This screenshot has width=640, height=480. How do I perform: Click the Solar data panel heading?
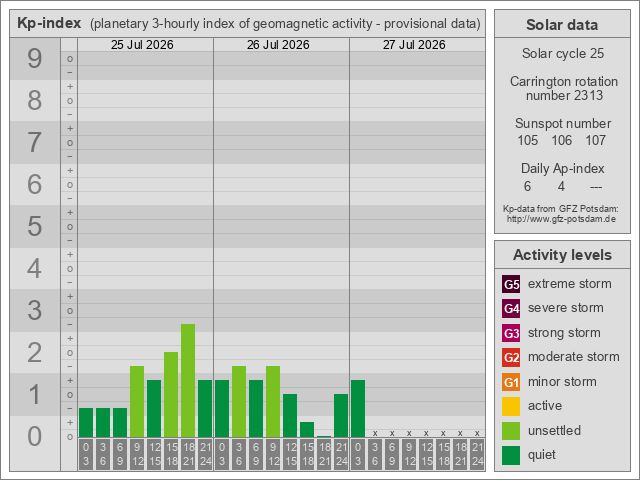(562, 24)
